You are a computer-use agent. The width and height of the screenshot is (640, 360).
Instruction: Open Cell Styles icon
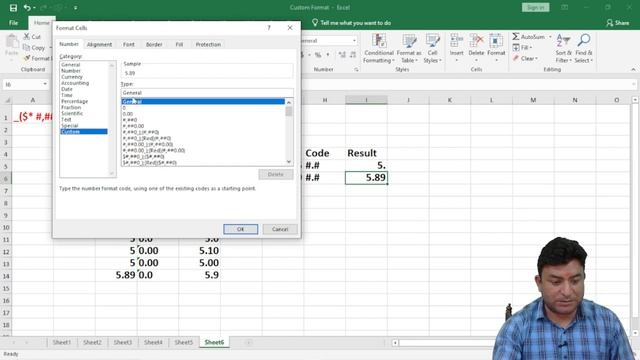[x=432, y=41]
